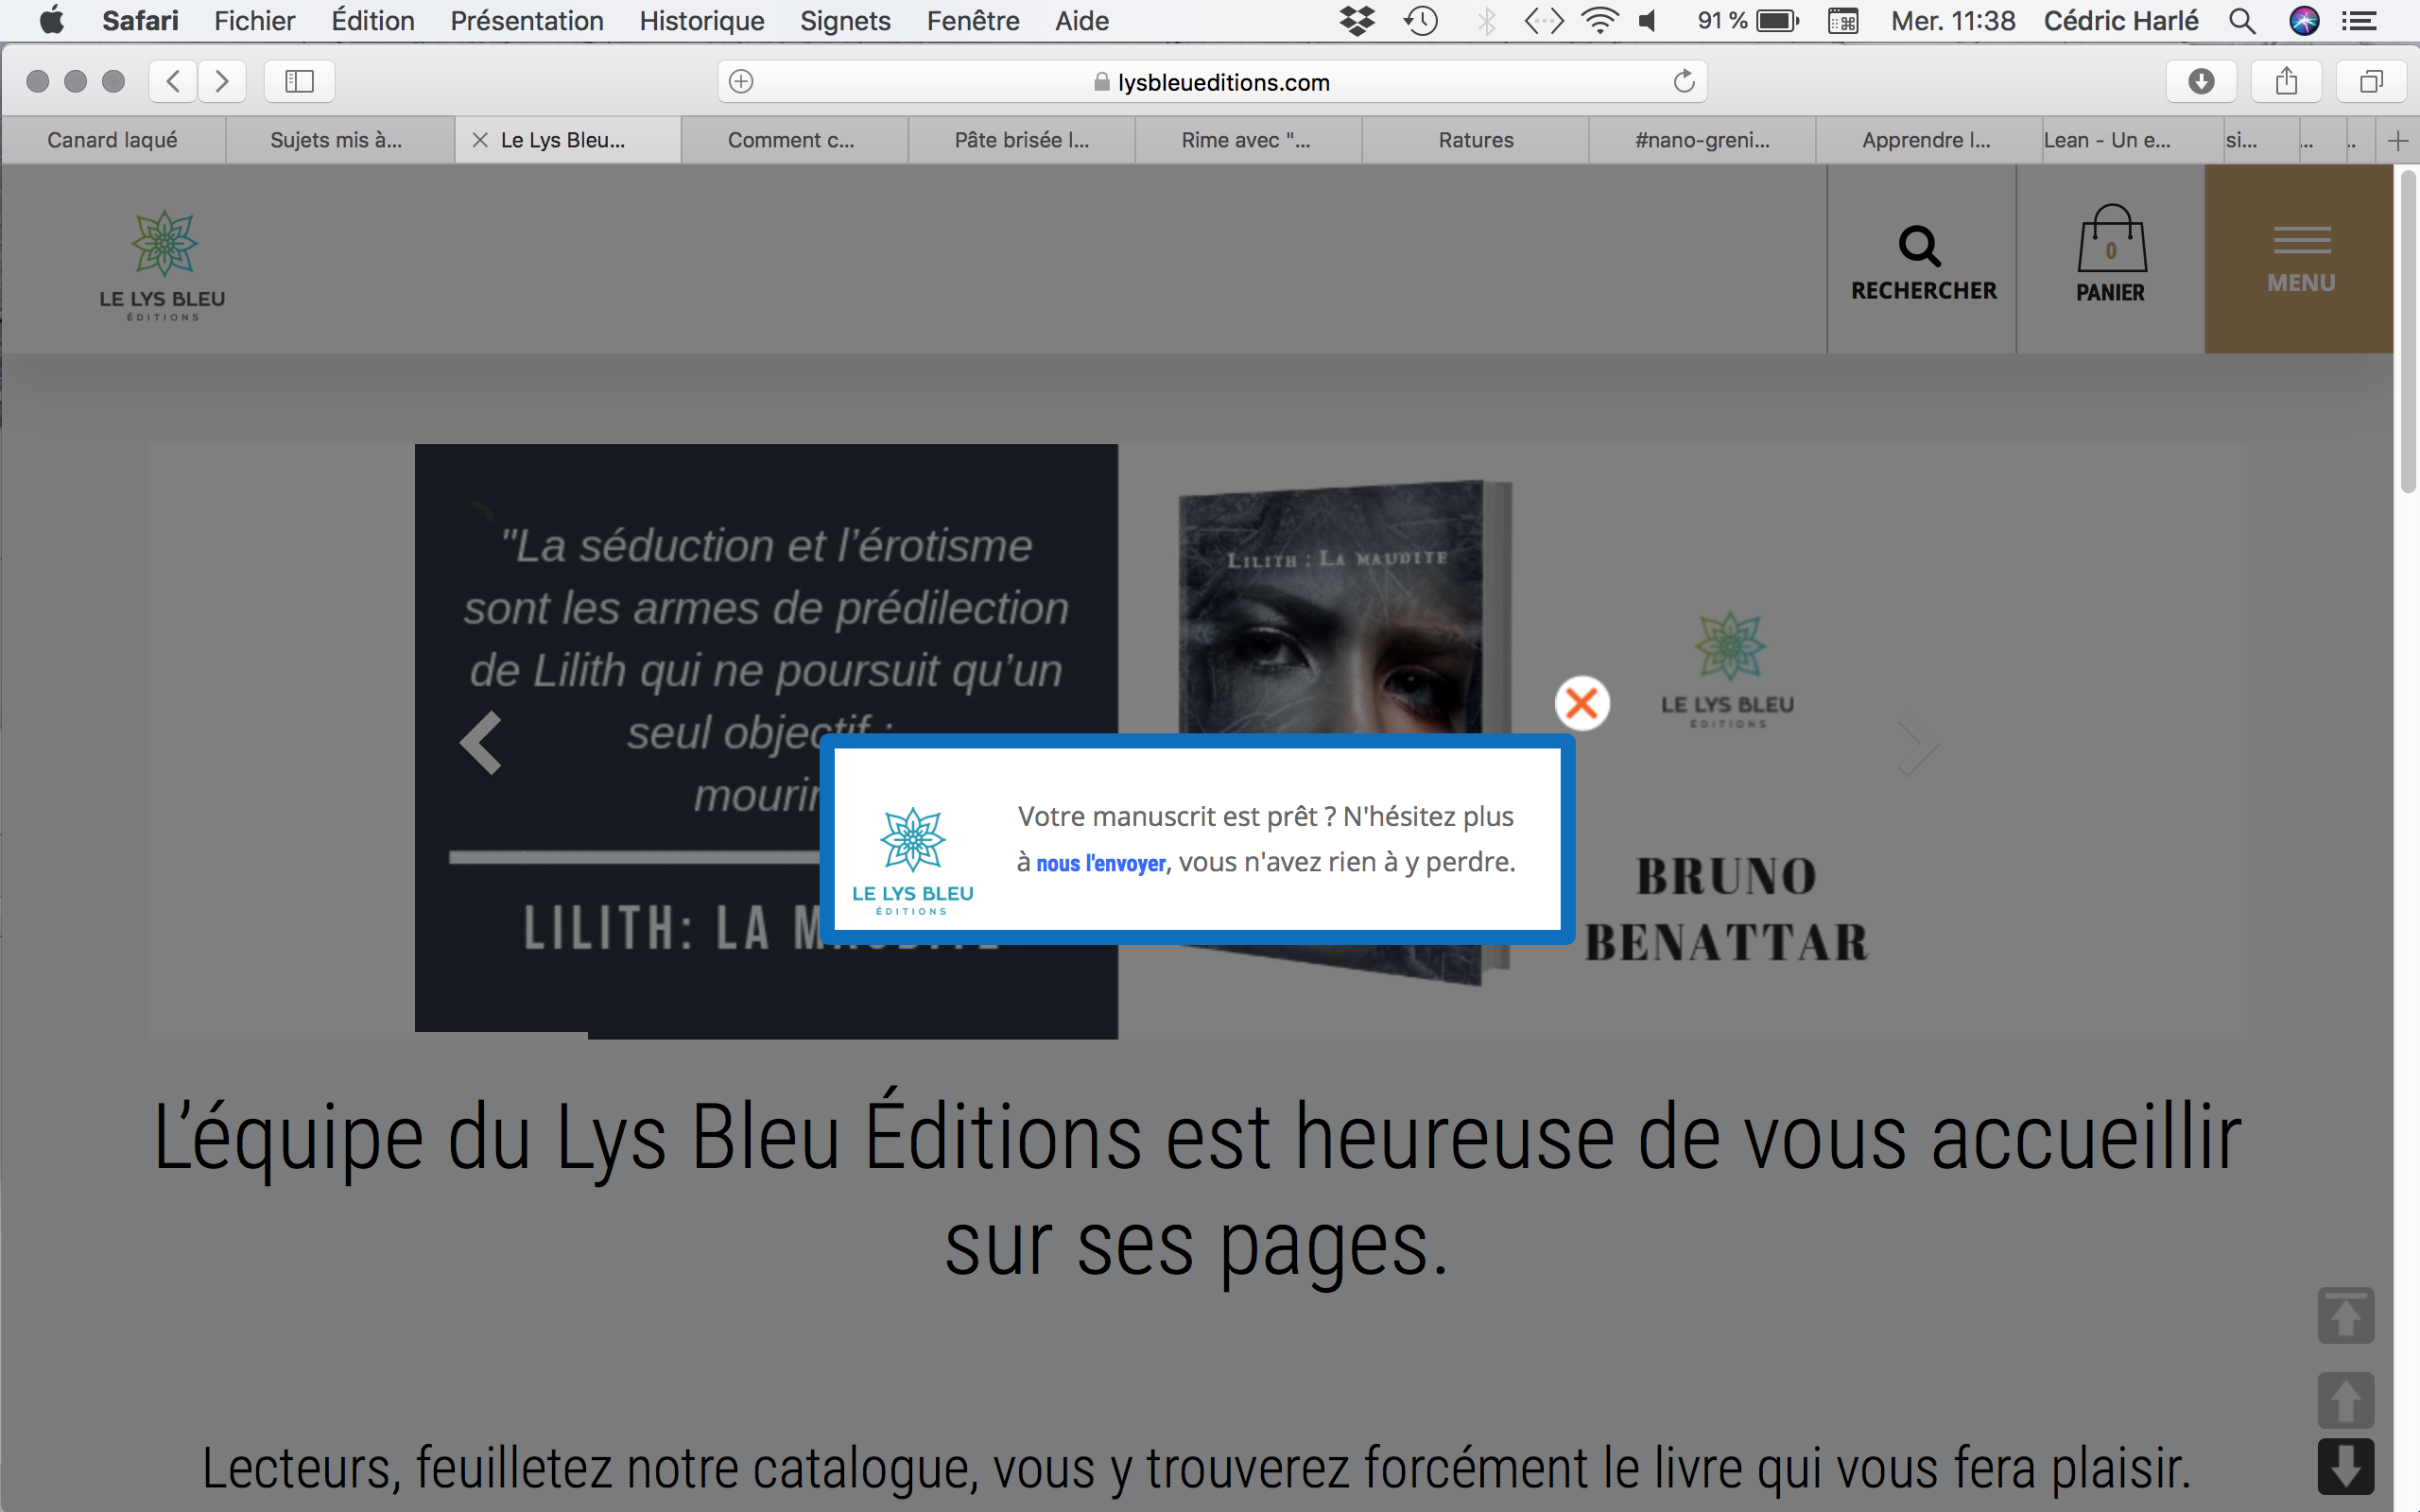Click the black scroll-down arrow button
The height and width of the screenshot is (1512, 2420).
(x=2345, y=1467)
